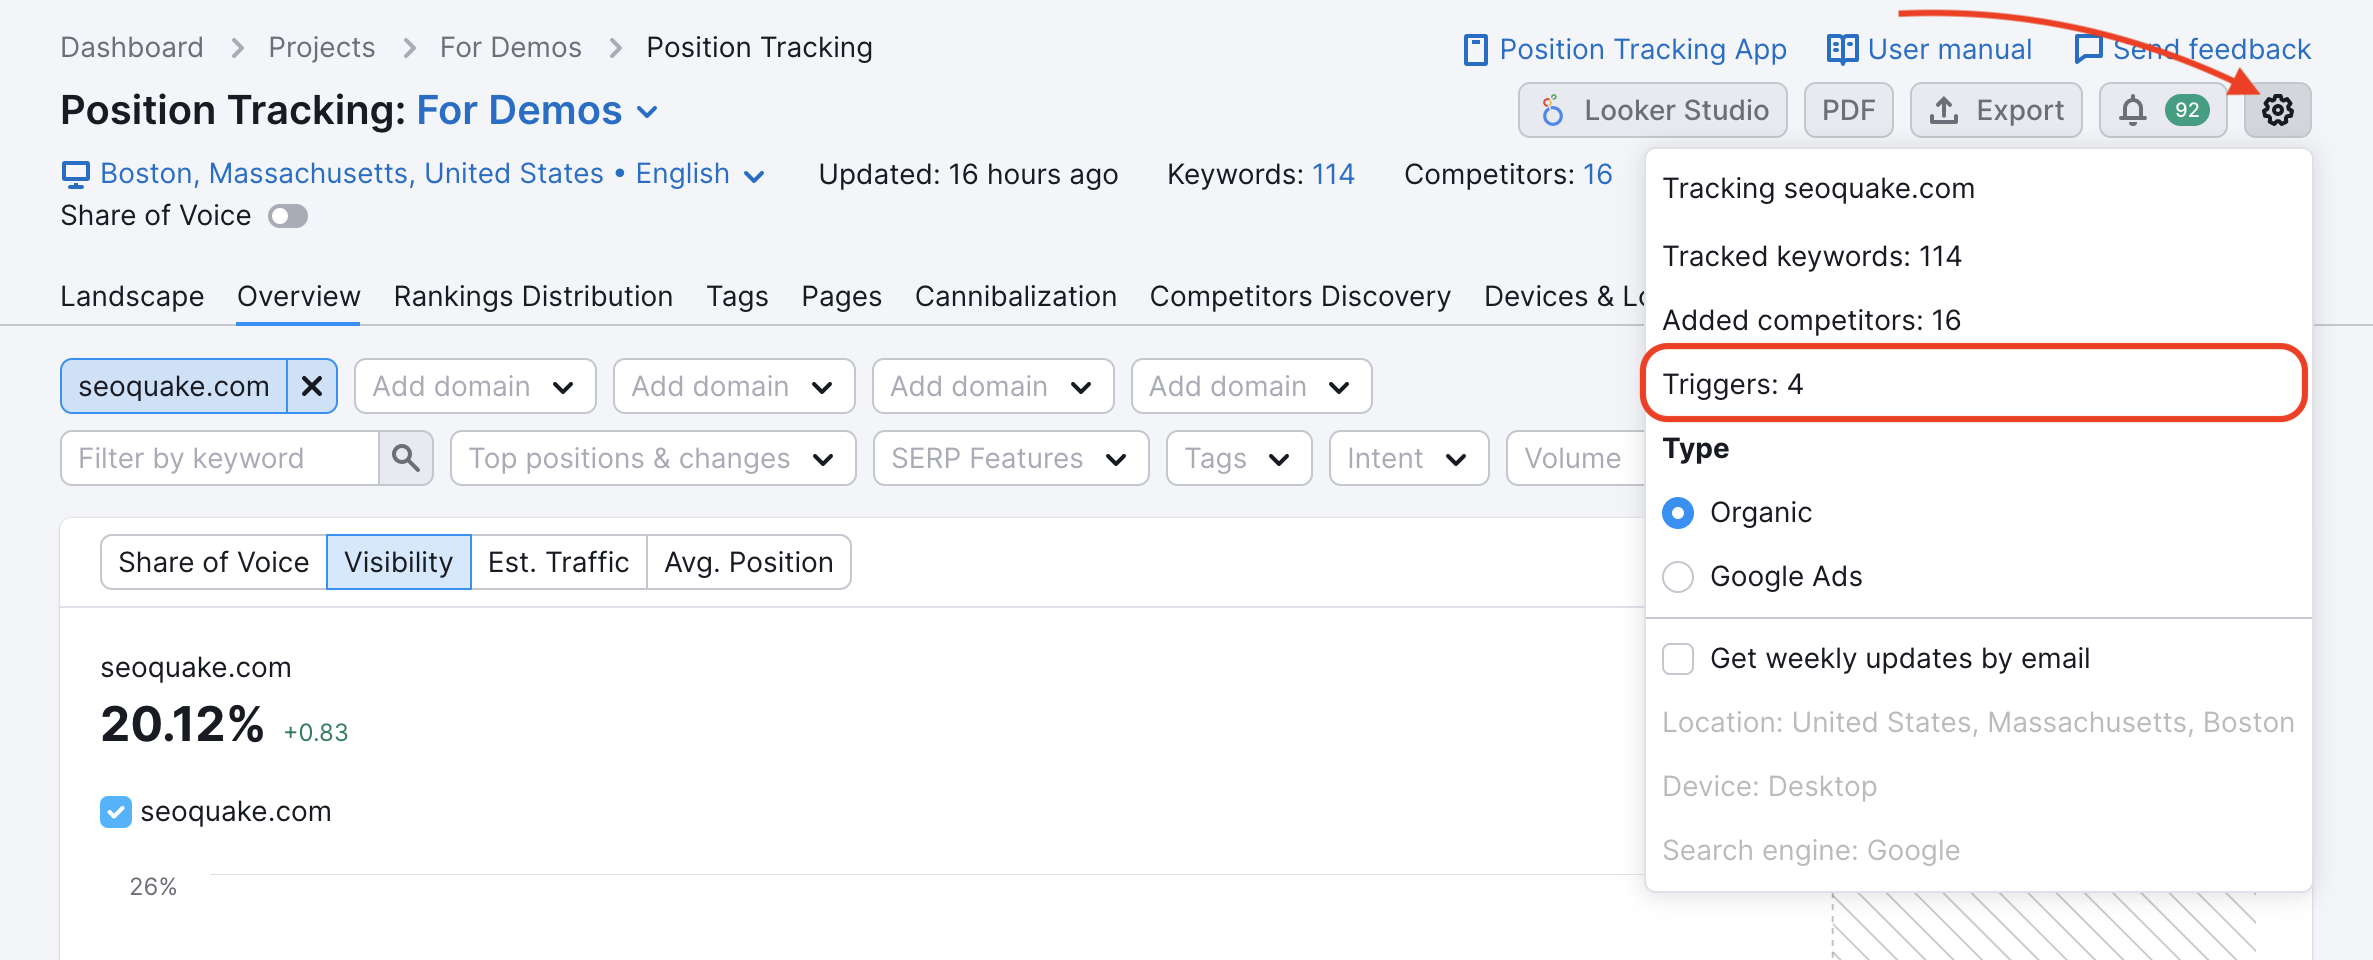Viewport: 2373px width, 960px height.
Task: Click Keywords count 114
Action: pos(1333,174)
